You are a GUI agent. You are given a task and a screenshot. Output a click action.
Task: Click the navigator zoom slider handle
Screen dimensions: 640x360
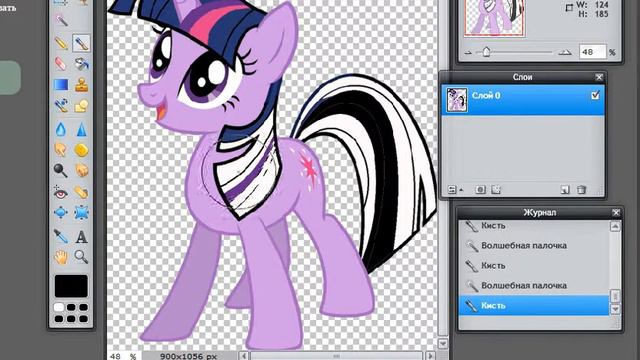point(486,52)
